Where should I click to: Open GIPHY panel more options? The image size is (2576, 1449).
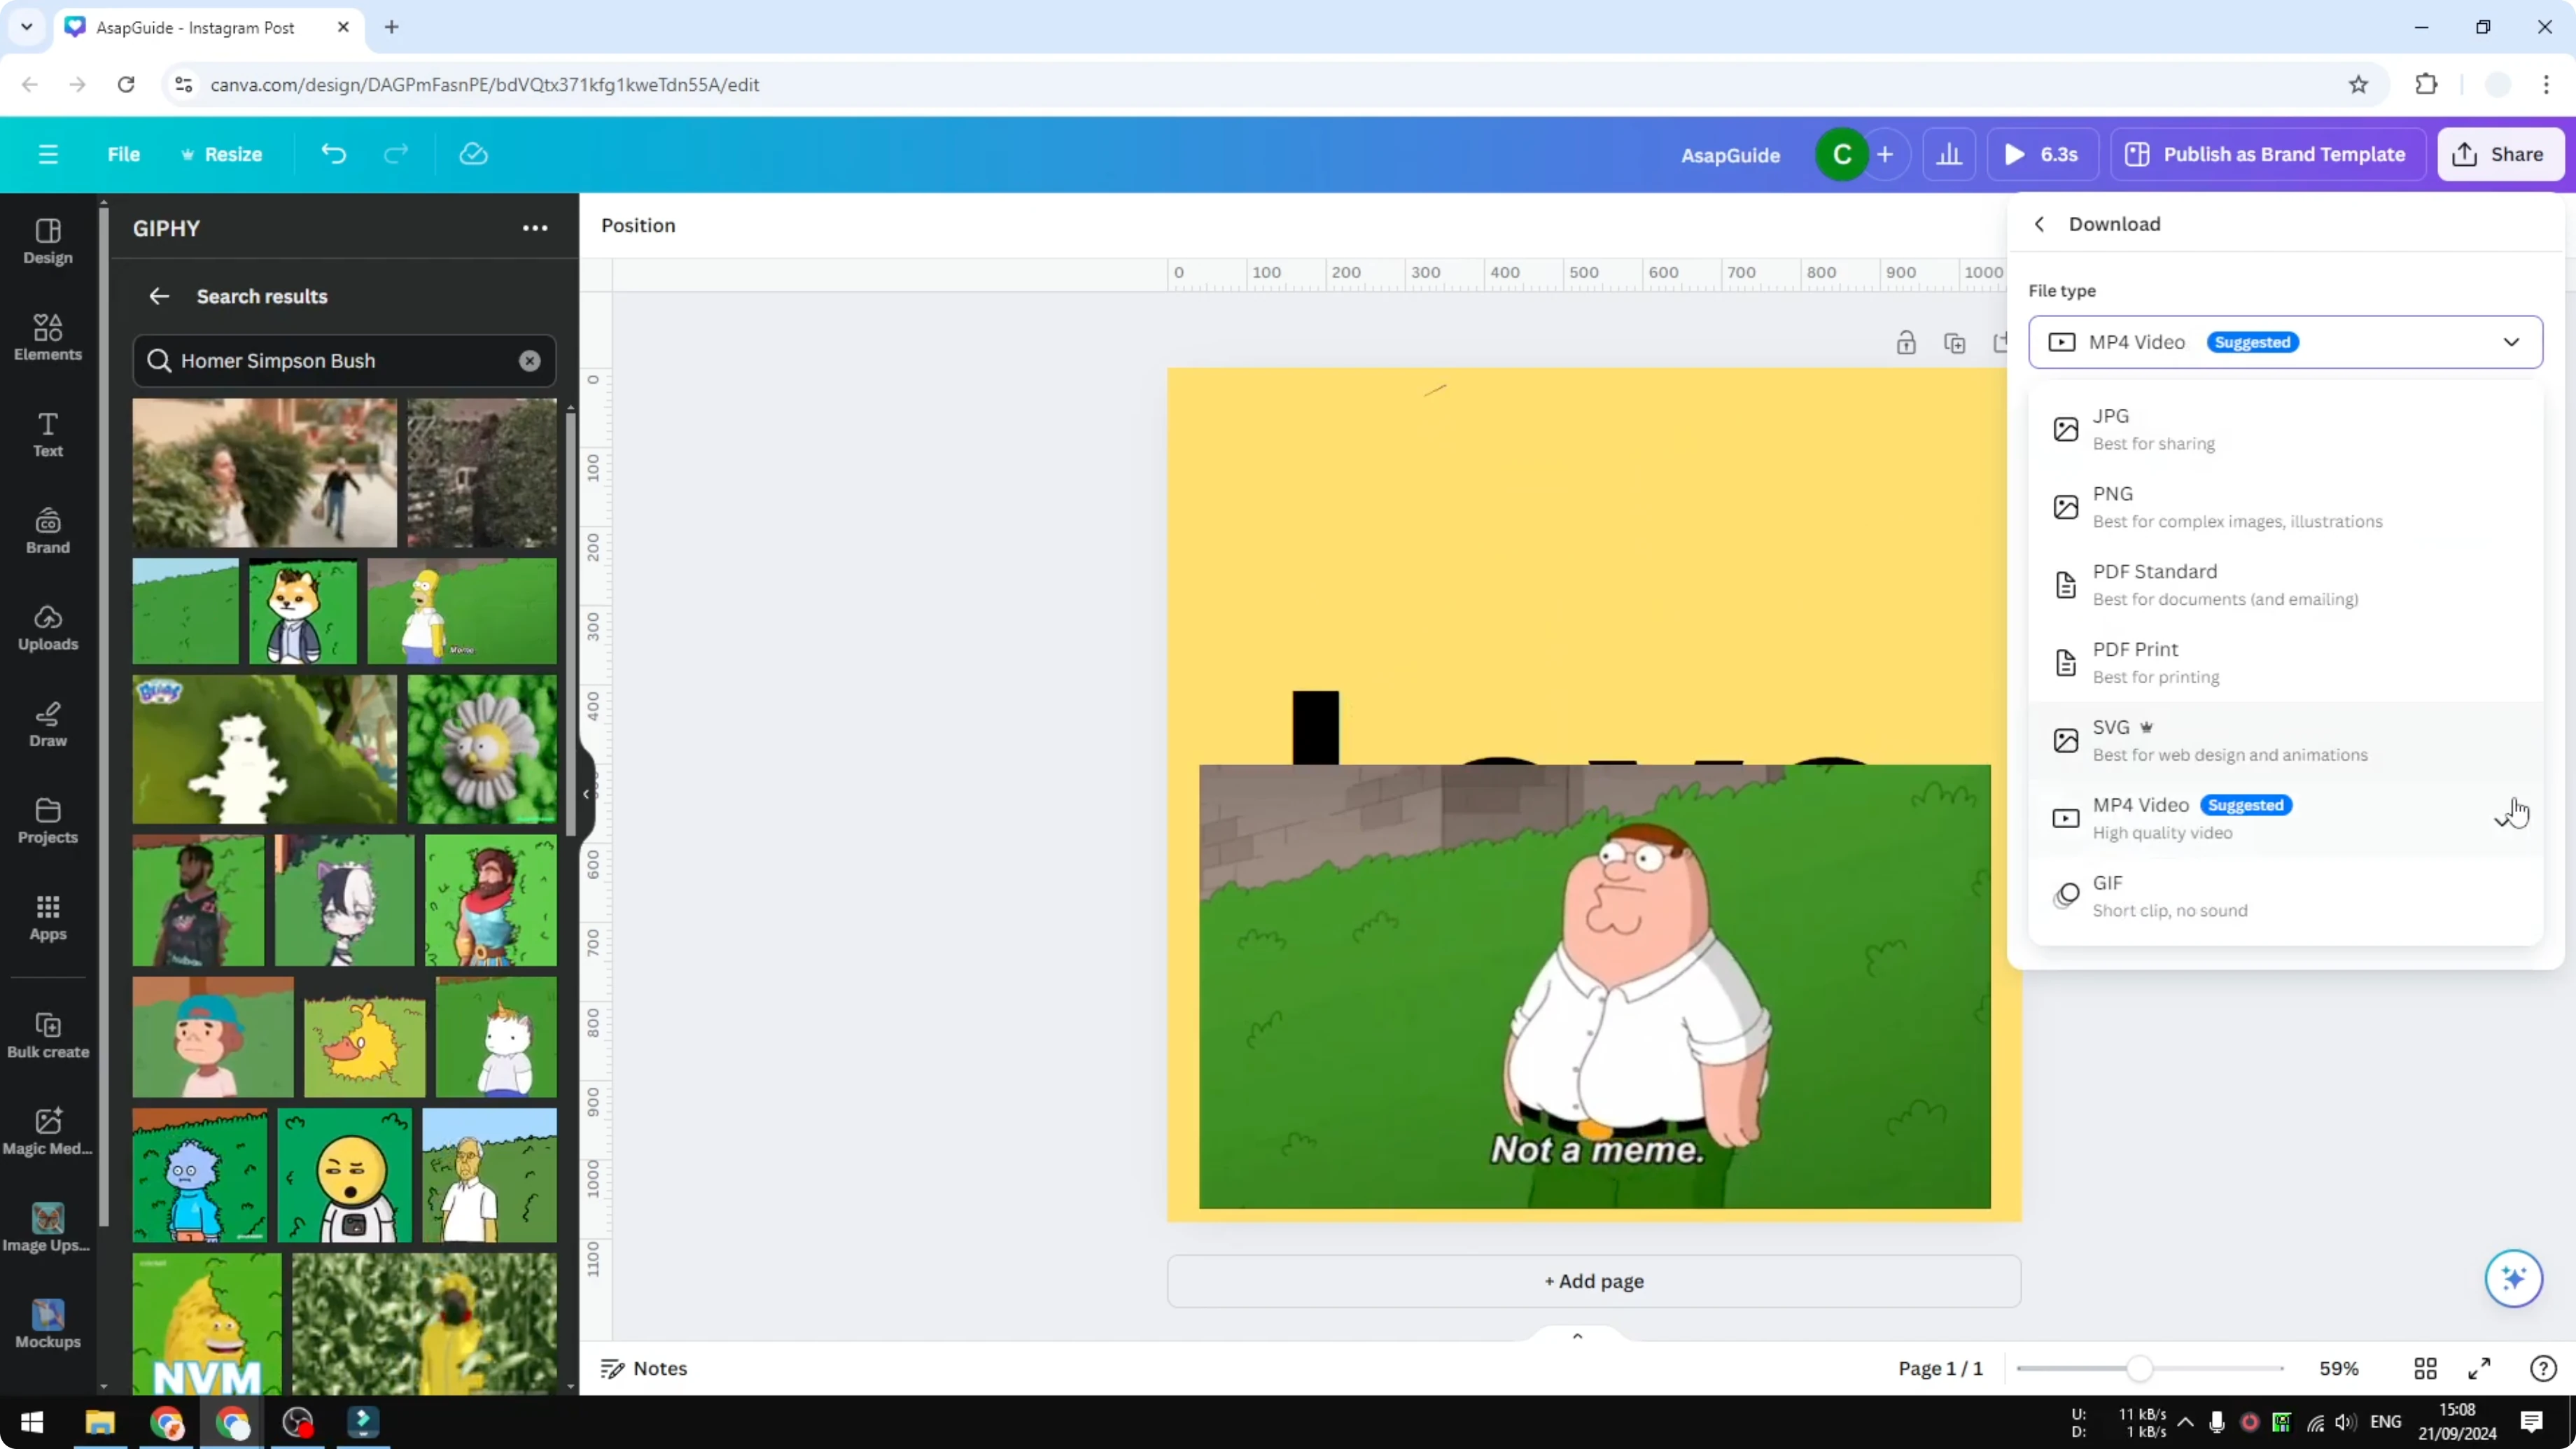[535, 228]
